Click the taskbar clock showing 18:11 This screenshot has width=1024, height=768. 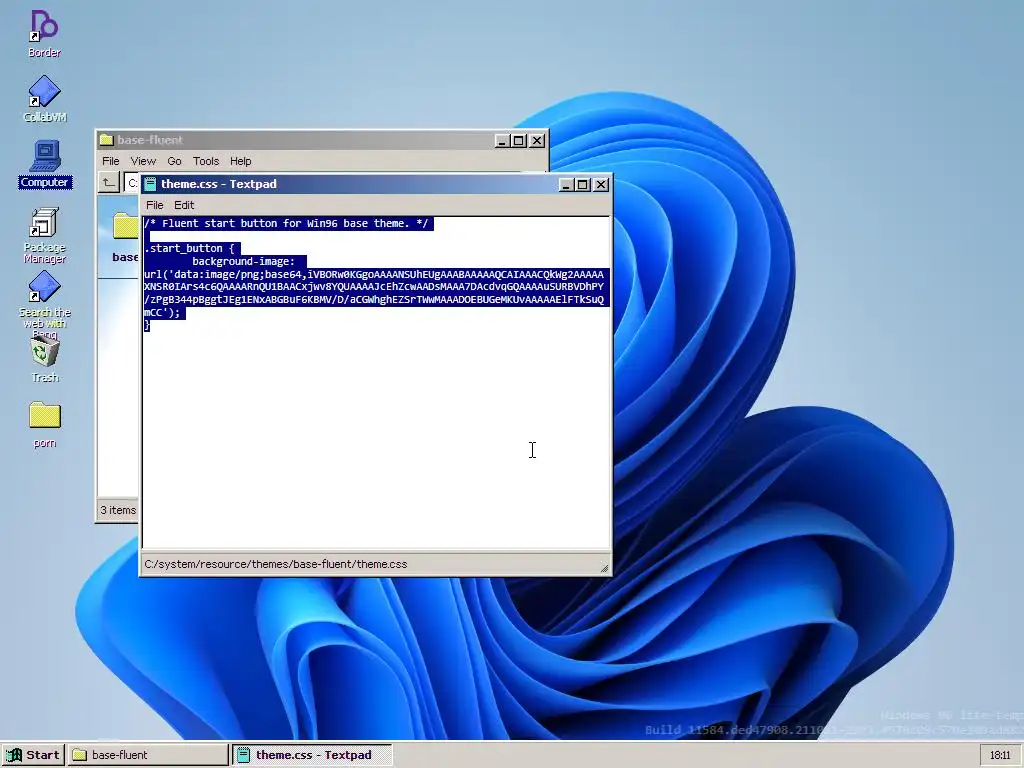click(x=1000, y=756)
